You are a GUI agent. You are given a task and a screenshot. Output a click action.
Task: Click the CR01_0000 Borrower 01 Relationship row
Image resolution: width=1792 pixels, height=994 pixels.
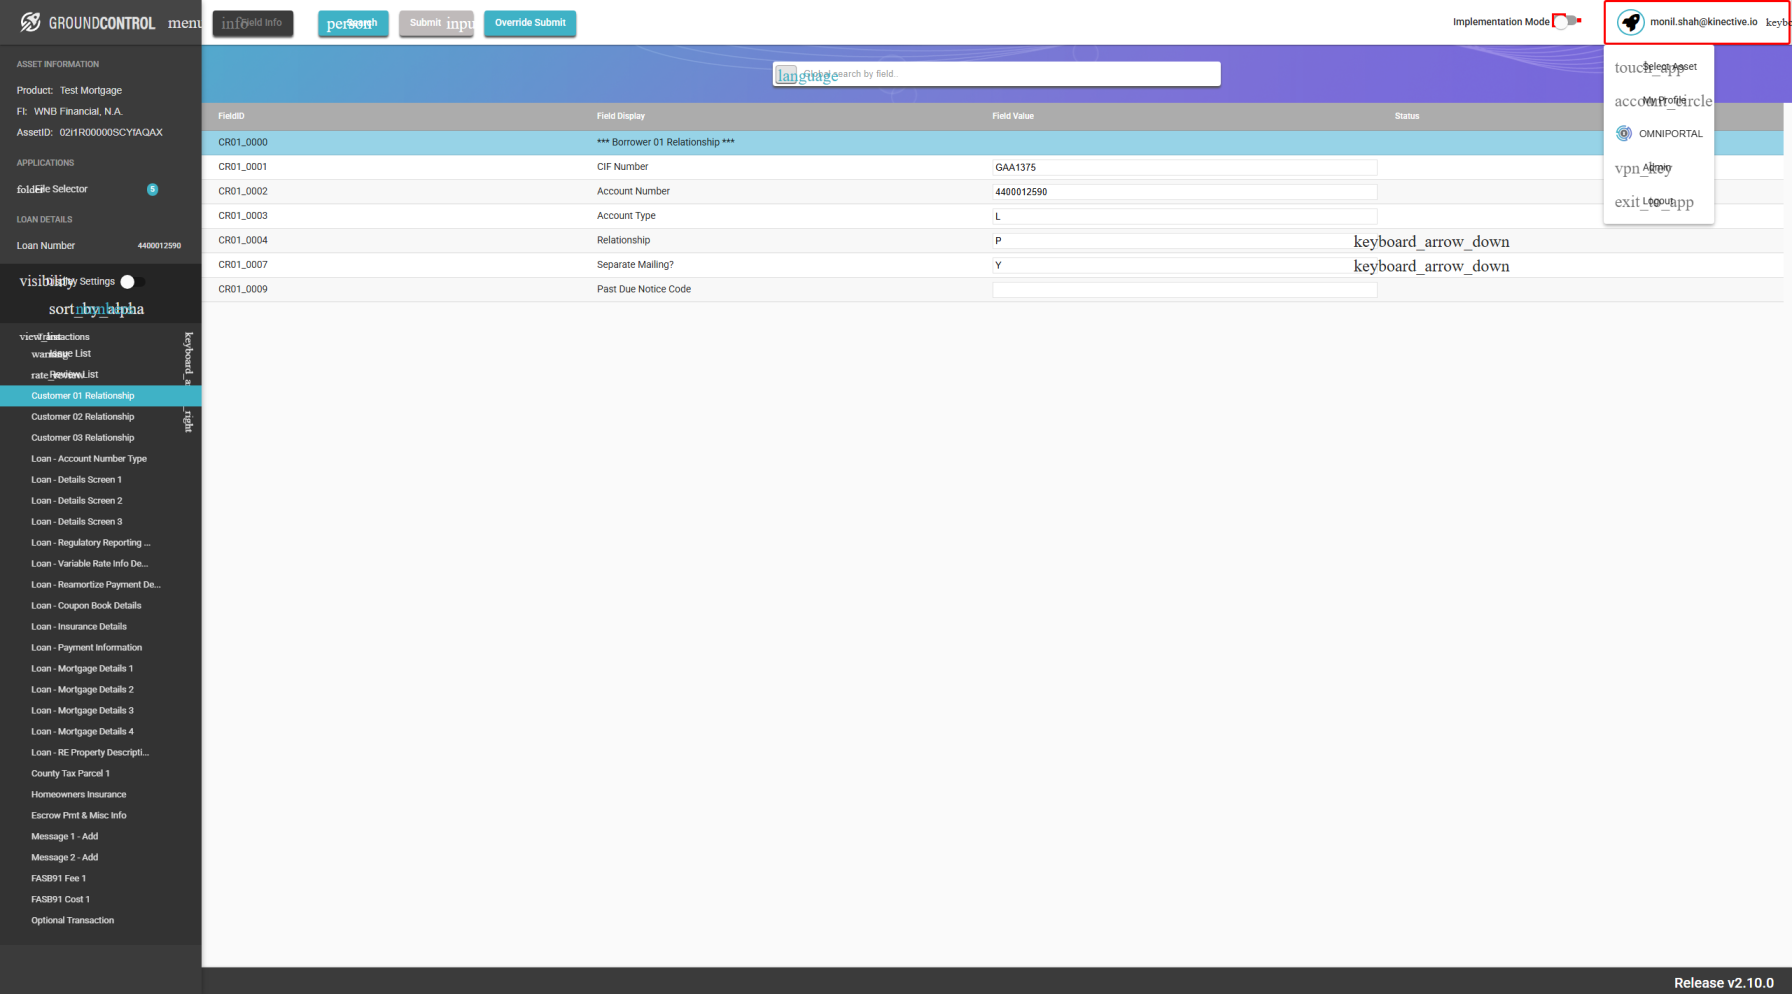(992, 143)
